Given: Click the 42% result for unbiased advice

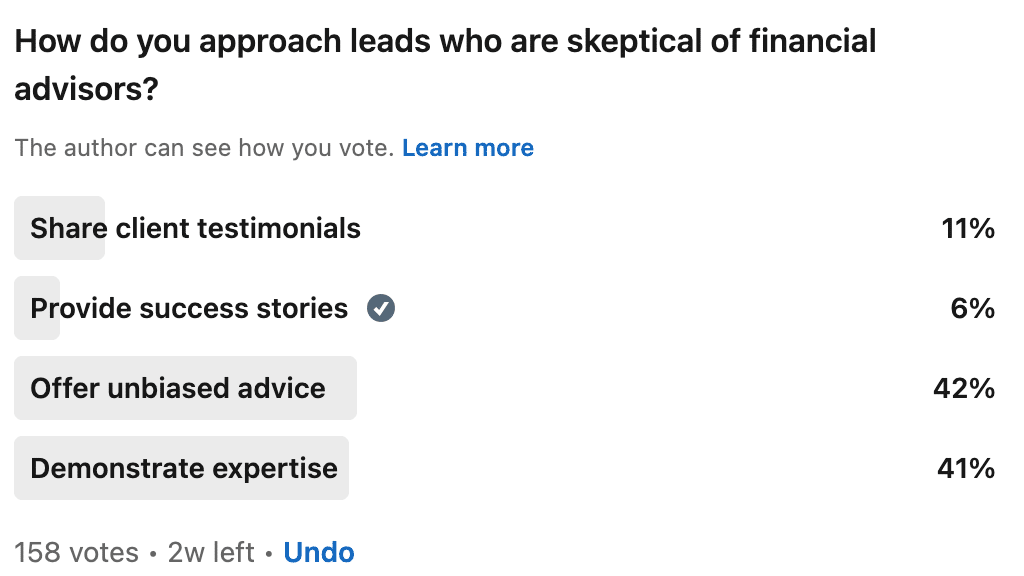Looking at the screenshot, I should tap(964, 389).
